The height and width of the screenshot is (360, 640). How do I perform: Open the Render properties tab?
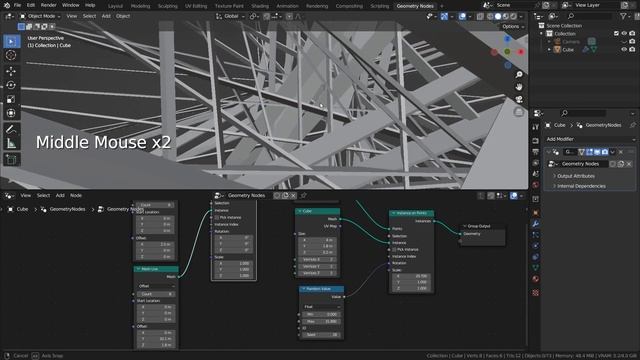click(536, 141)
